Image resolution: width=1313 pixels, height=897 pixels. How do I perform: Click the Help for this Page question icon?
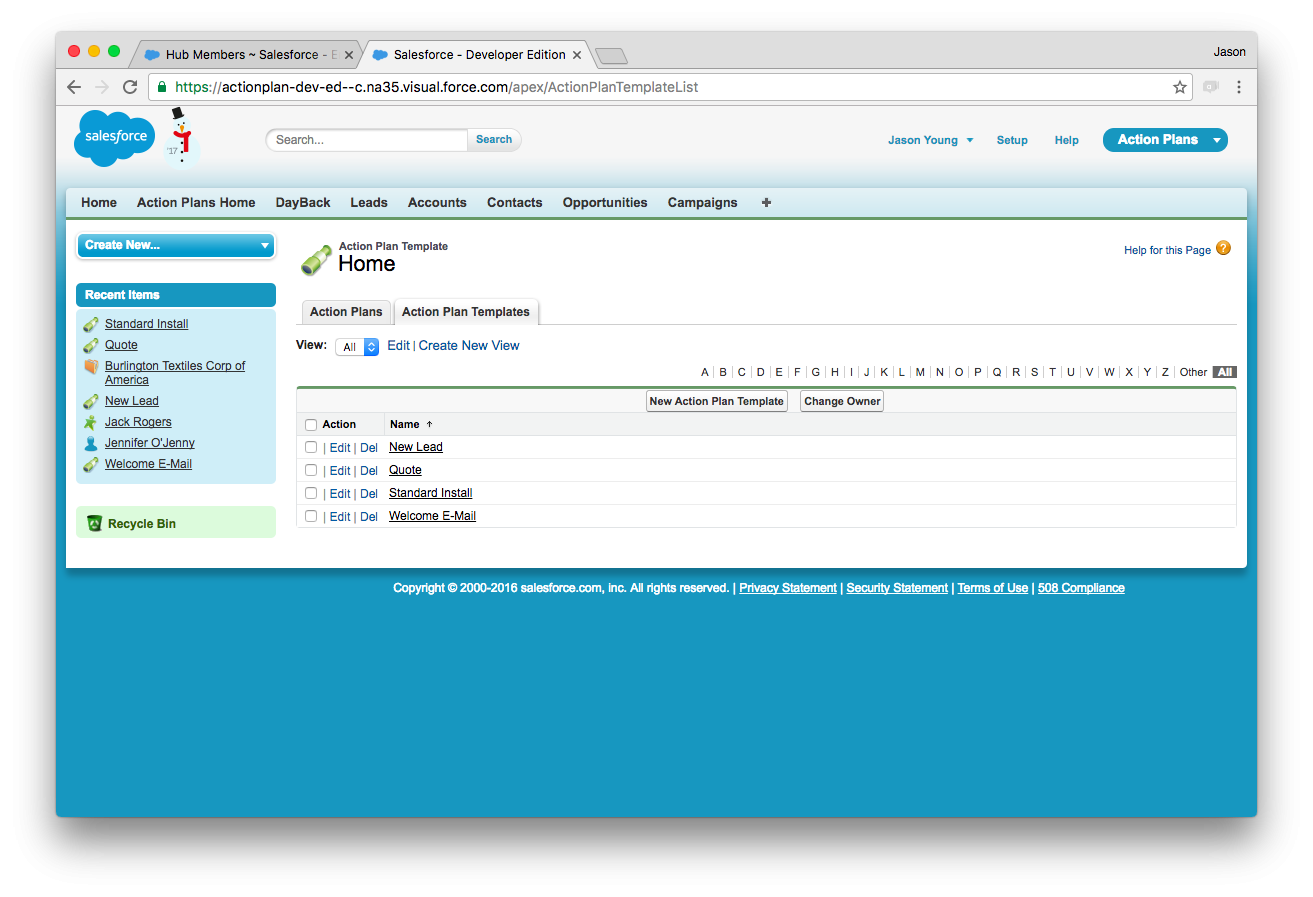pyautogui.click(x=1223, y=249)
